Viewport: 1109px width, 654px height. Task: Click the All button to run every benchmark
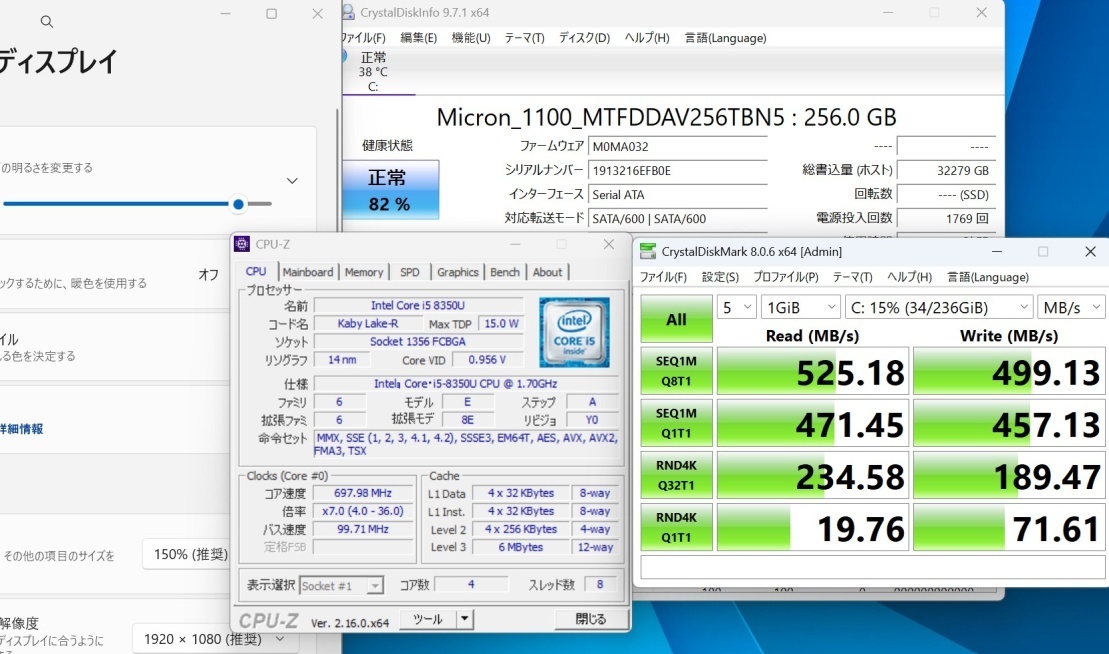click(676, 319)
